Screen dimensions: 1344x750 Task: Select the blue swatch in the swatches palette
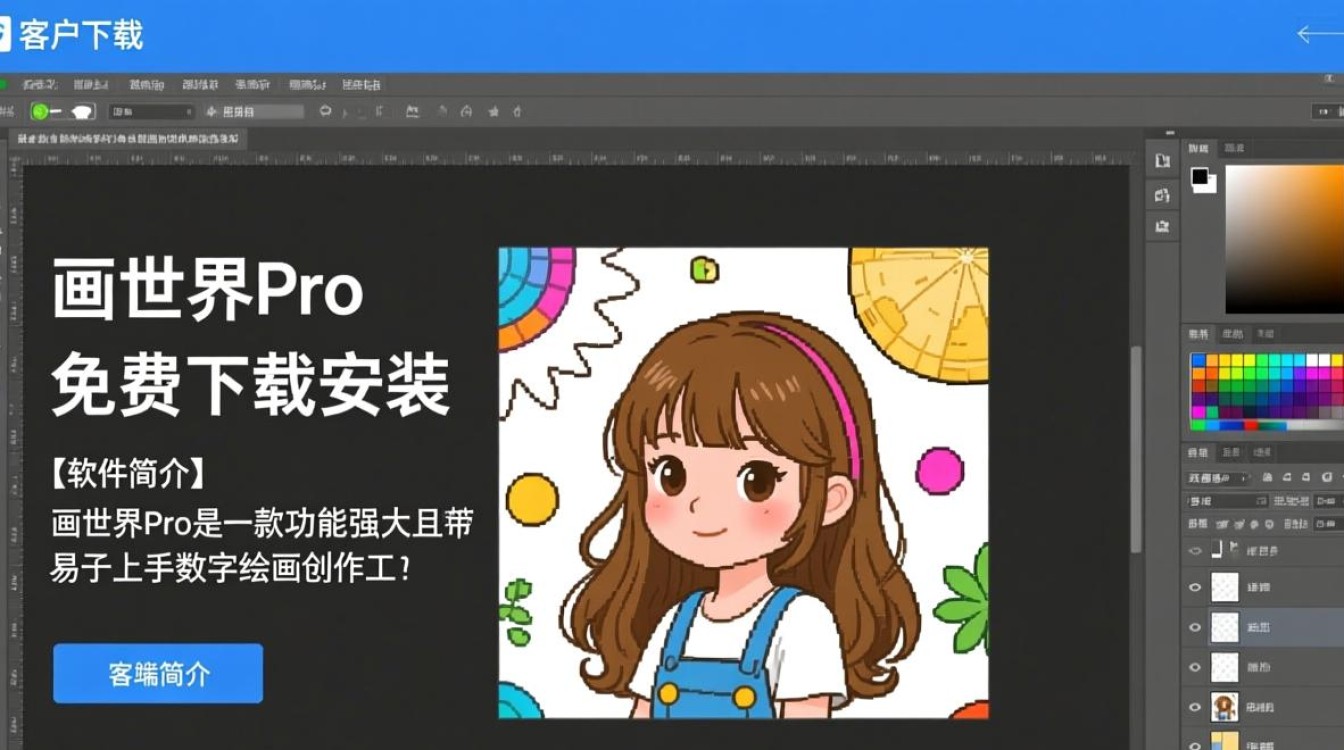[1198, 360]
